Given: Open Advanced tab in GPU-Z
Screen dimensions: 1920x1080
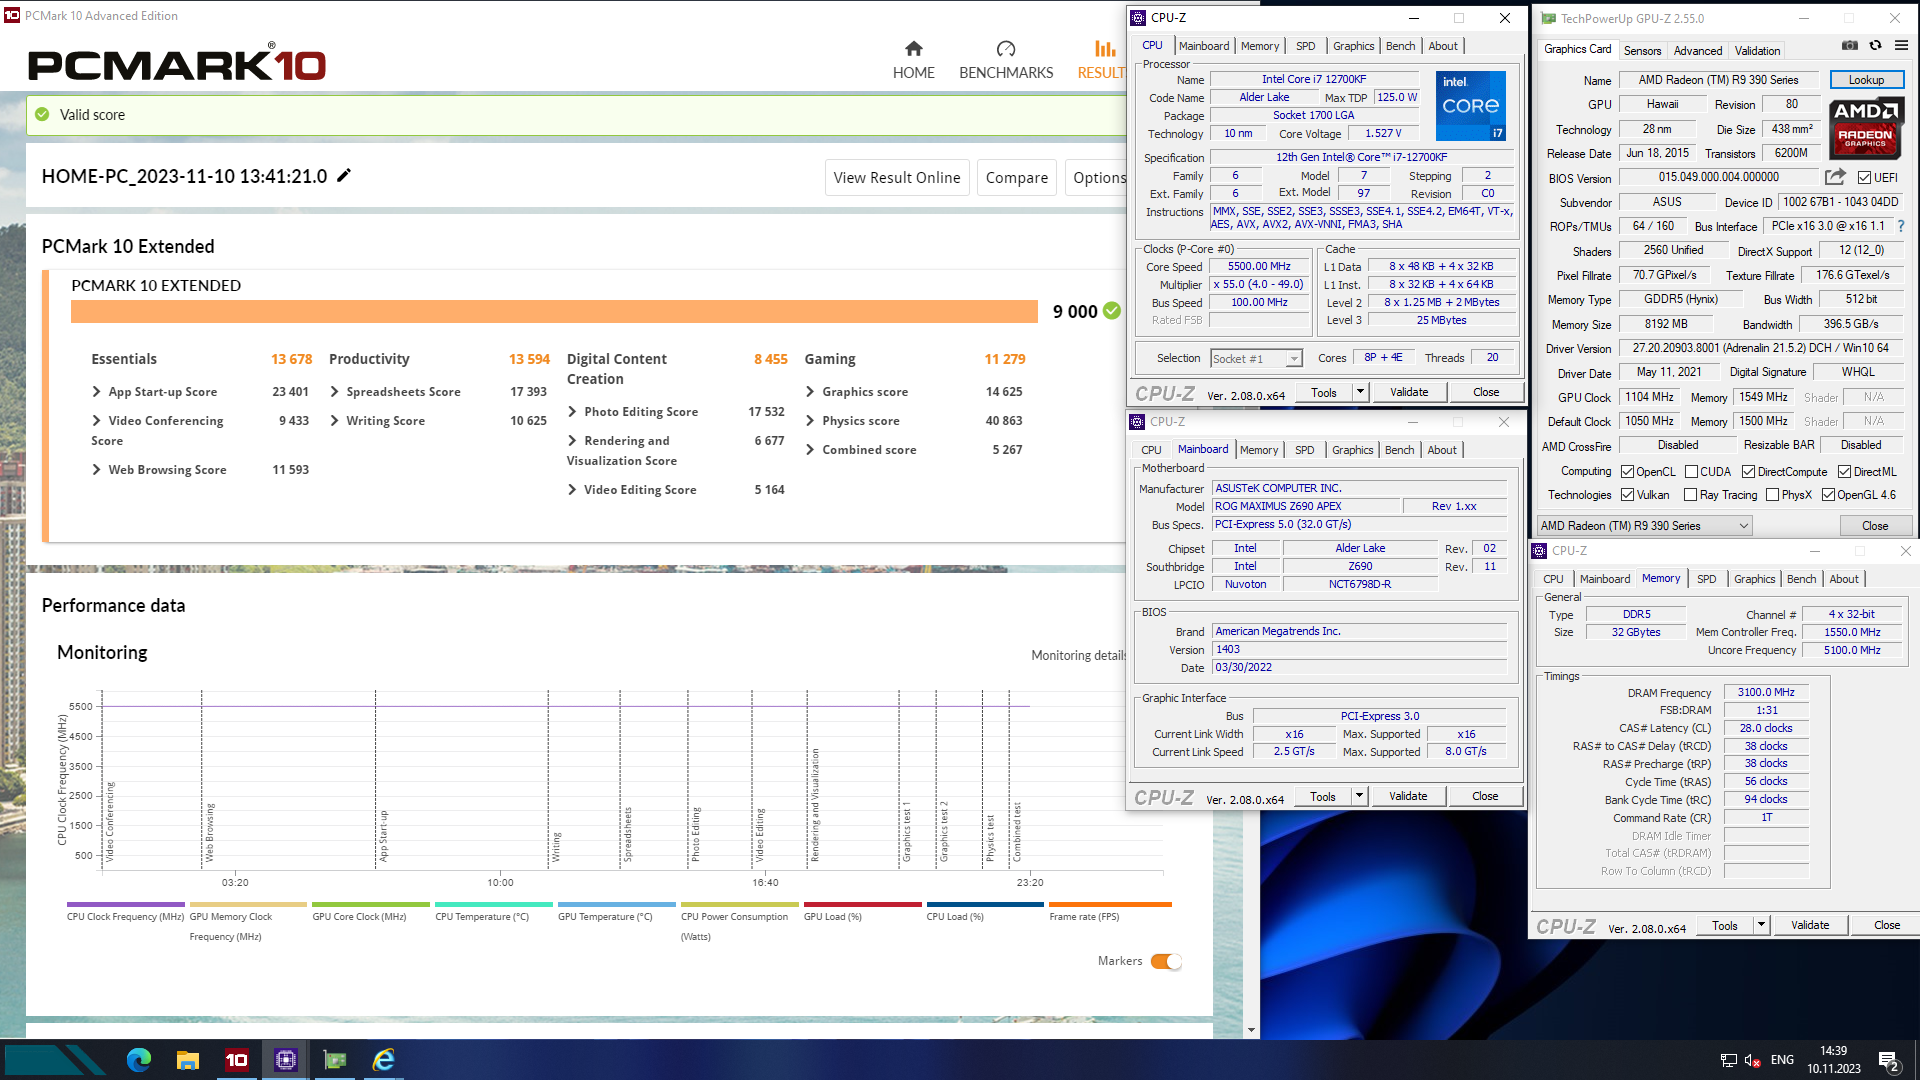Looking at the screenshot, I should (1698, 50).
